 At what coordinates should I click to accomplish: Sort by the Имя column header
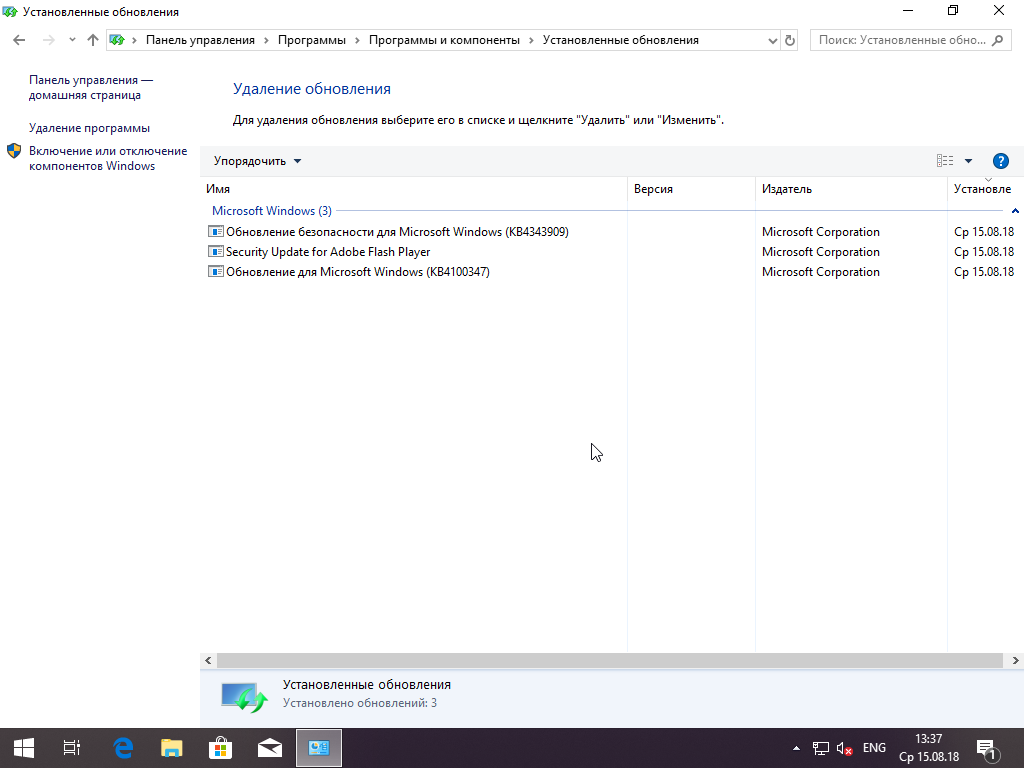coord(413,189)
